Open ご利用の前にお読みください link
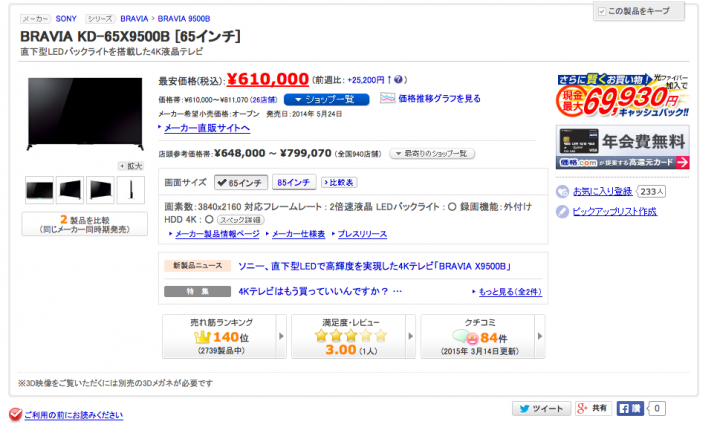The width and height of the screenshot is (720, 430). click(73, 415)
